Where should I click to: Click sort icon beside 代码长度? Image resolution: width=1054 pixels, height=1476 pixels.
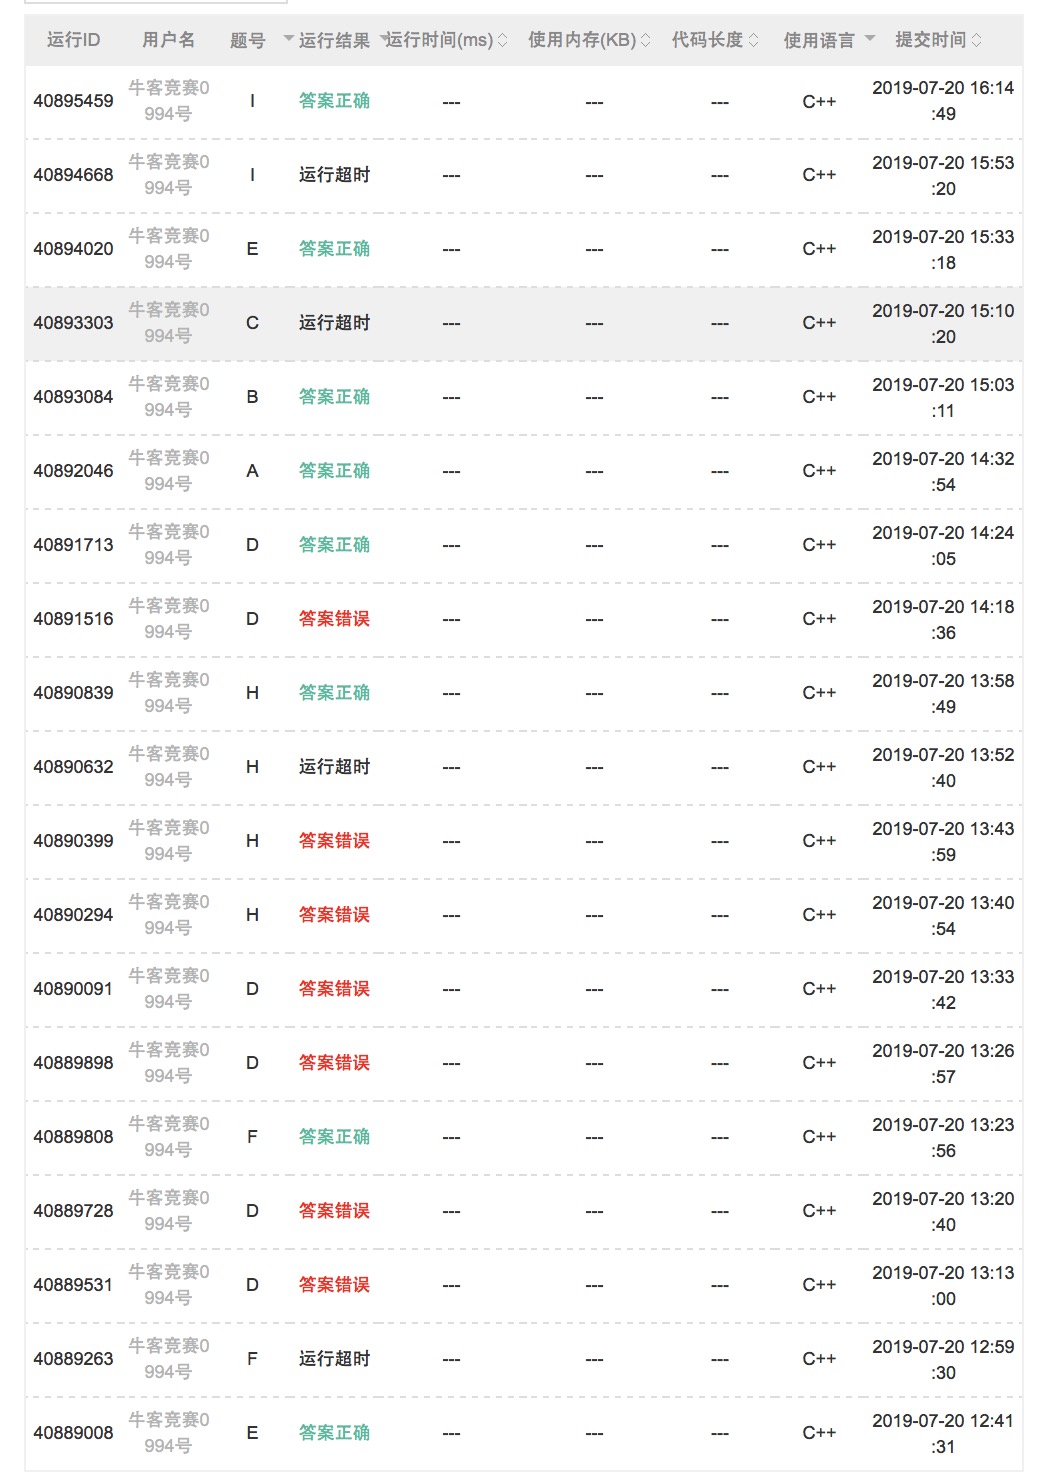tap(754, 40)
